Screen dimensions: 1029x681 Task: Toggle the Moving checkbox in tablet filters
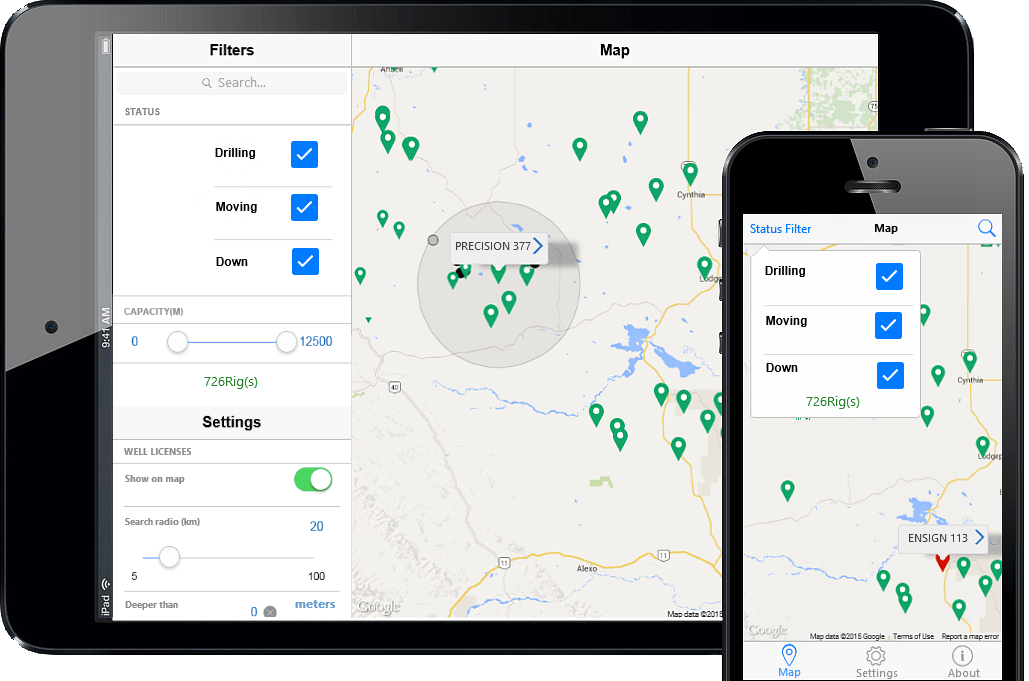[305, 207]
